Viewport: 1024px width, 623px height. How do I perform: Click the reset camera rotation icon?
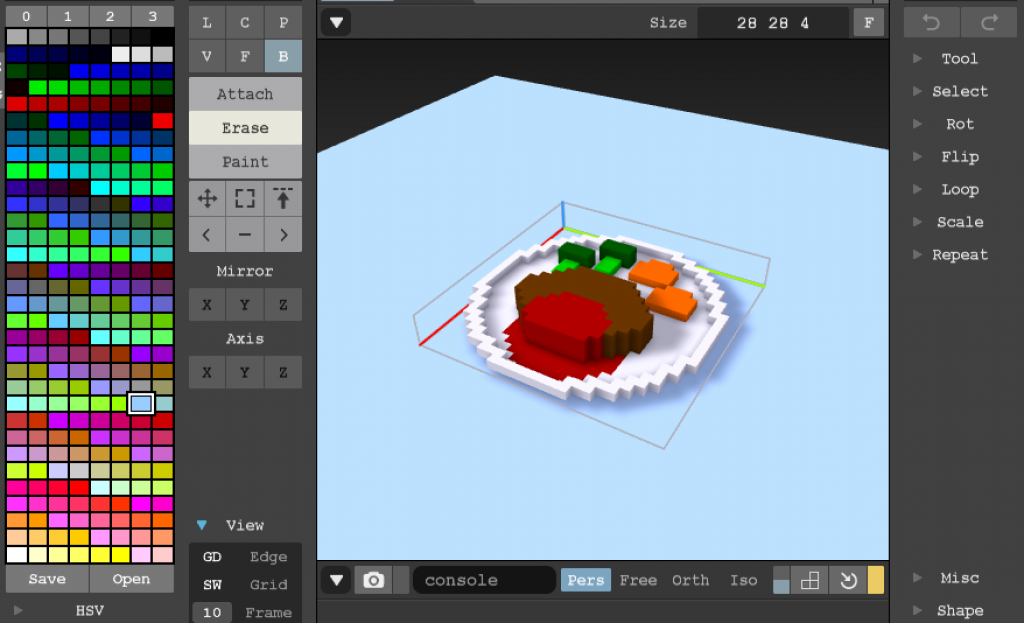tap(848, 580)
